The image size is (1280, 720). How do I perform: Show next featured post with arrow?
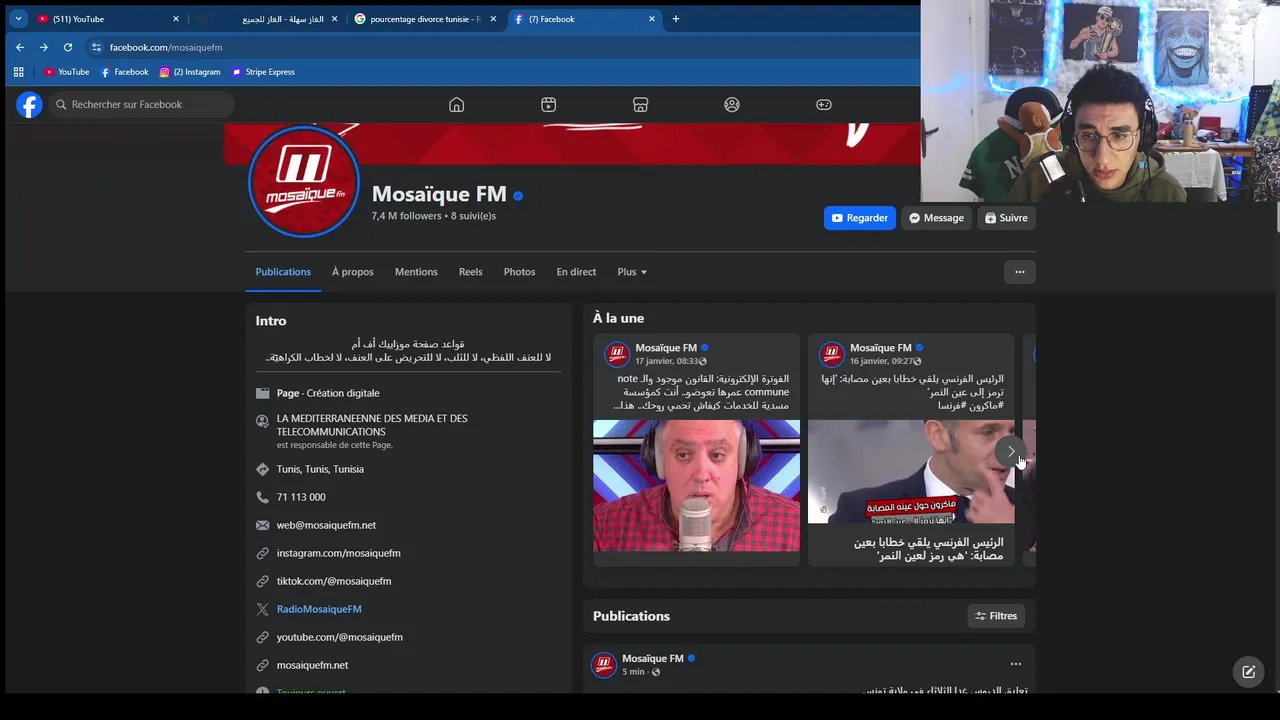point(1010,452)
